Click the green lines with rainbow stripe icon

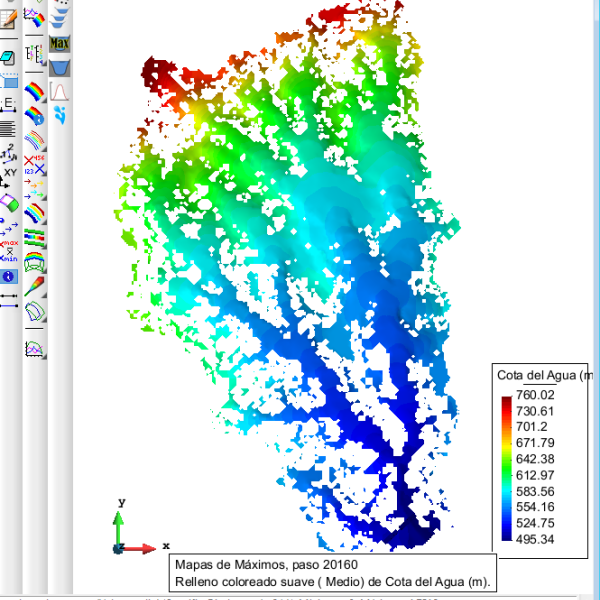point(35,238)
